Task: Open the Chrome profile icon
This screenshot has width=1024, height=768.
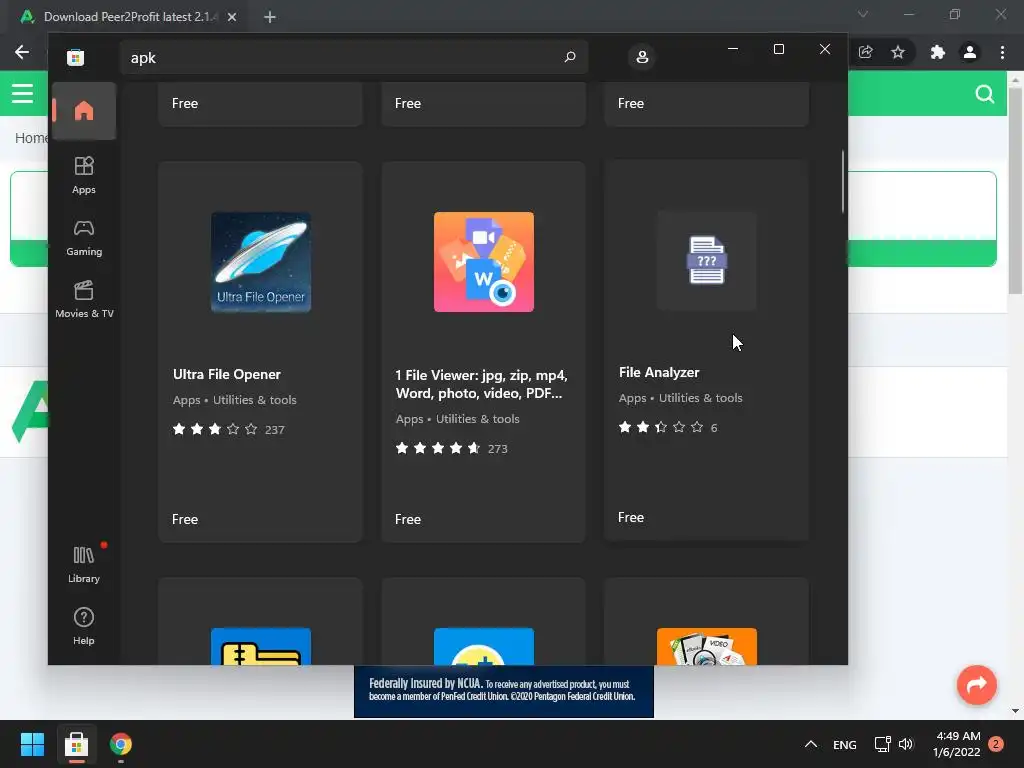Action: pyautogui.click(x=970, y=52)
